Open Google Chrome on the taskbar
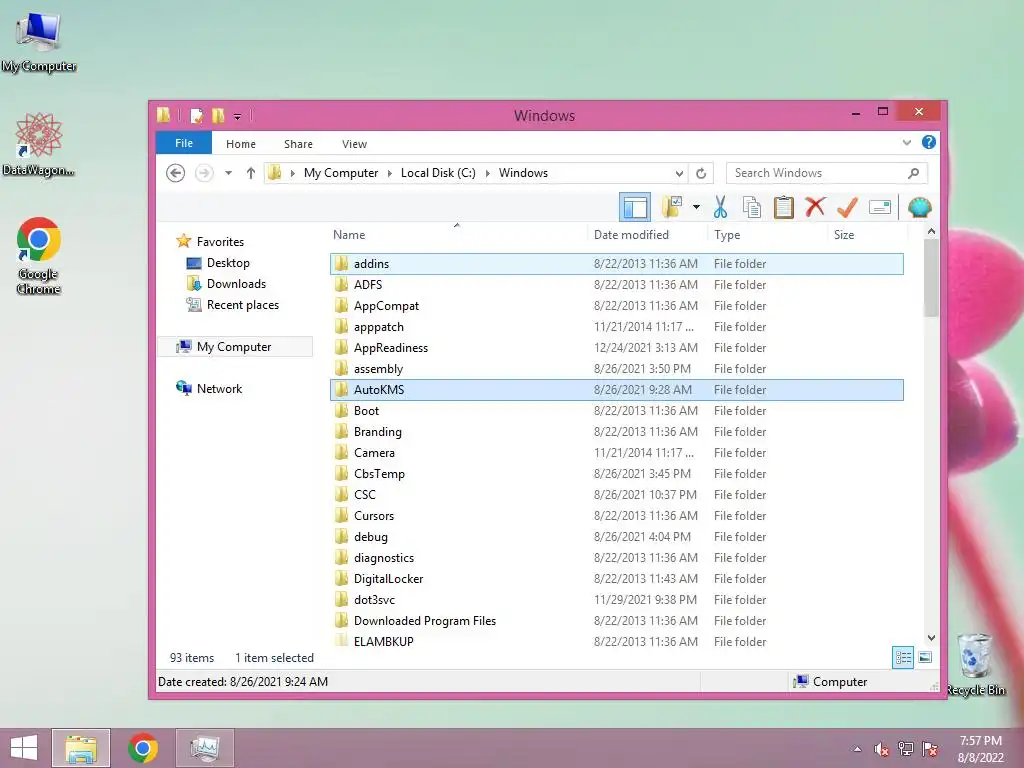The image size is (1024, 768). coord(142,748)
